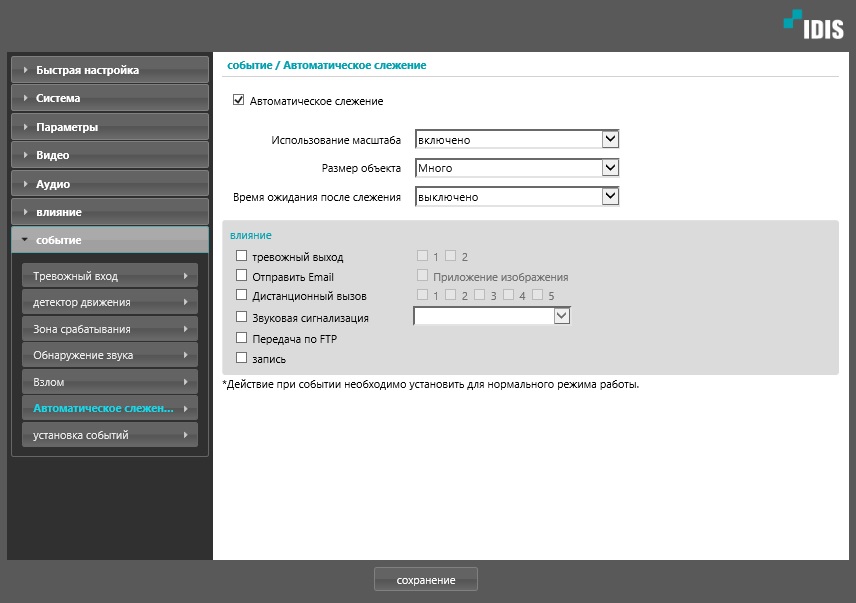Check the Приложение изображения checkbox
856x603 pixels.
click(422, 275)
